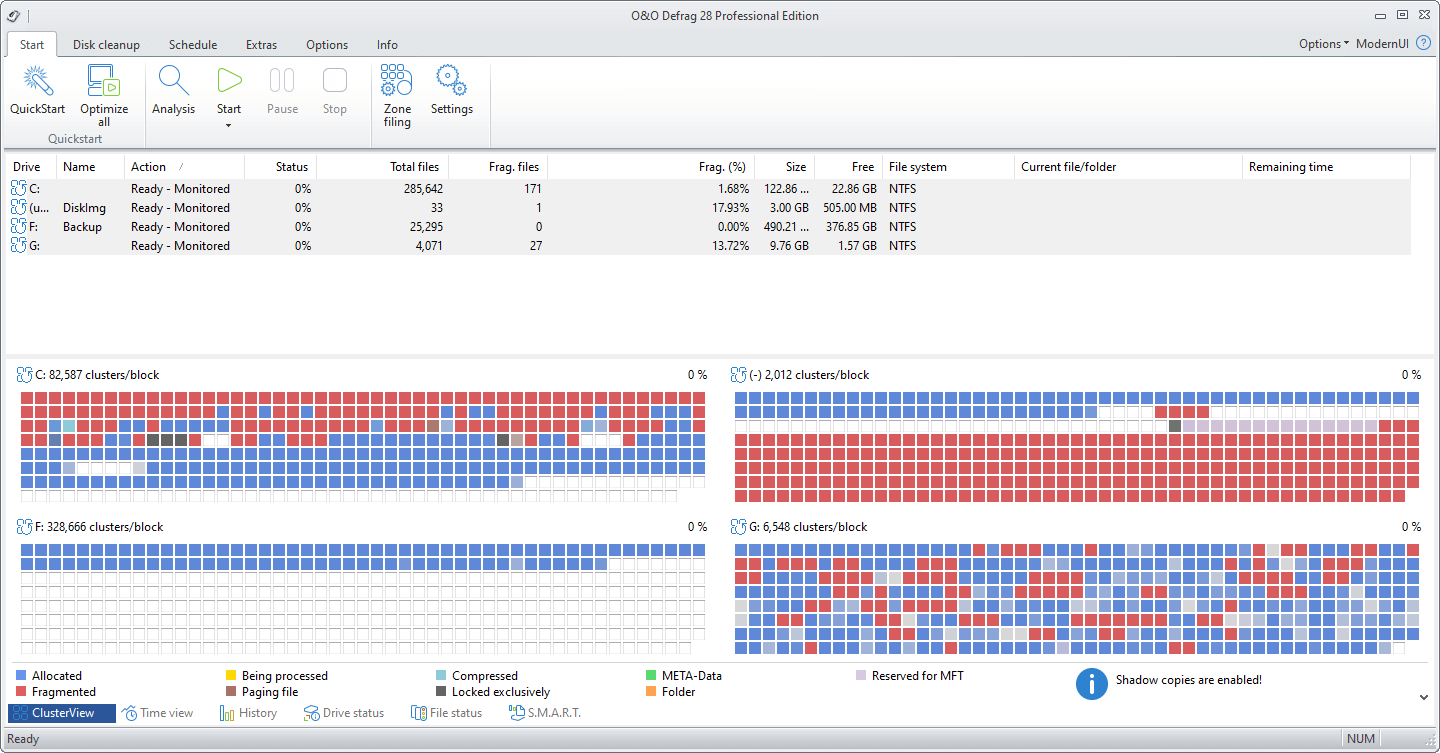Open the Drive status view
The height and width of the screenshot is (753, 1440).
343,713
